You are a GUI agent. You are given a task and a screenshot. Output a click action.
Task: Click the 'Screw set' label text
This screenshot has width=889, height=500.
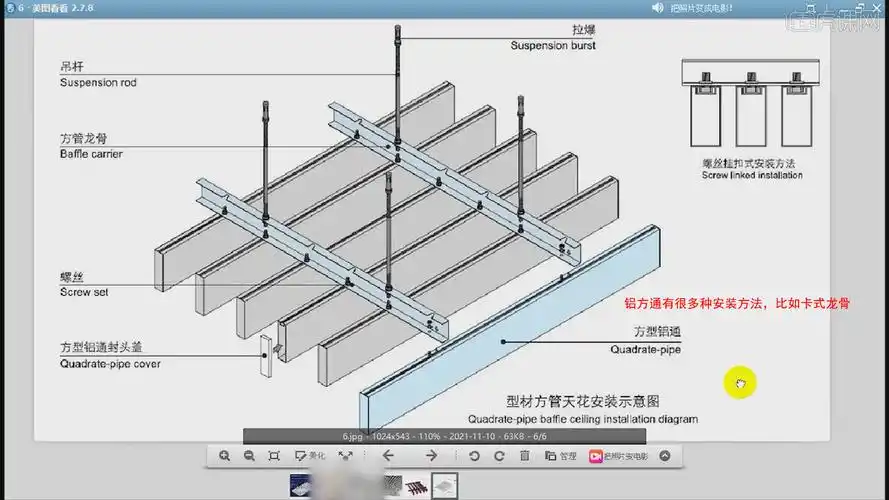[84, 293]
